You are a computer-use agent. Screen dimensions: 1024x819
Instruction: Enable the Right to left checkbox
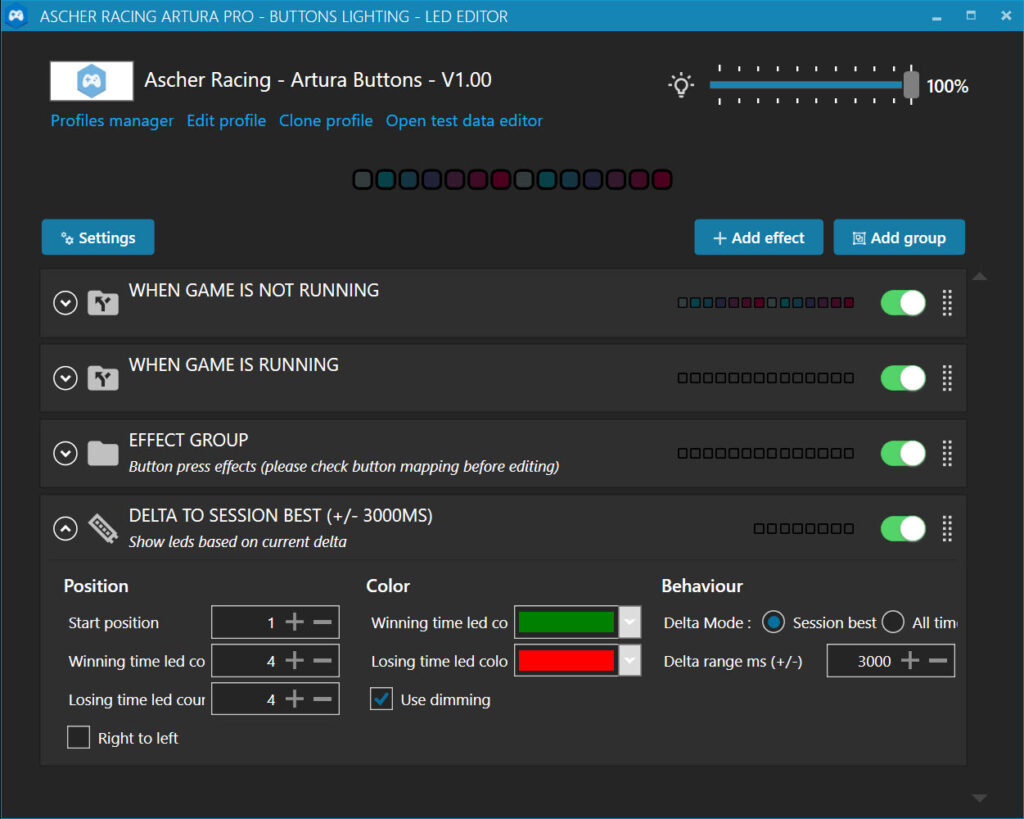(x=78, y=737)
